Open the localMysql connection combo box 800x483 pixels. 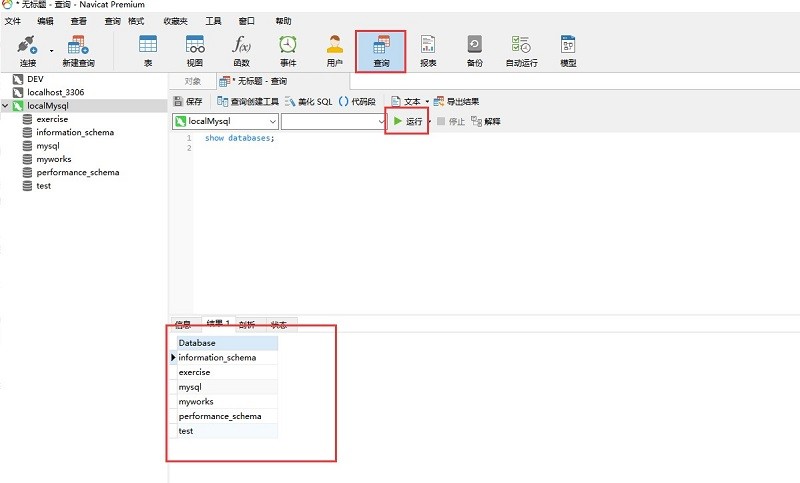(225, 121)
